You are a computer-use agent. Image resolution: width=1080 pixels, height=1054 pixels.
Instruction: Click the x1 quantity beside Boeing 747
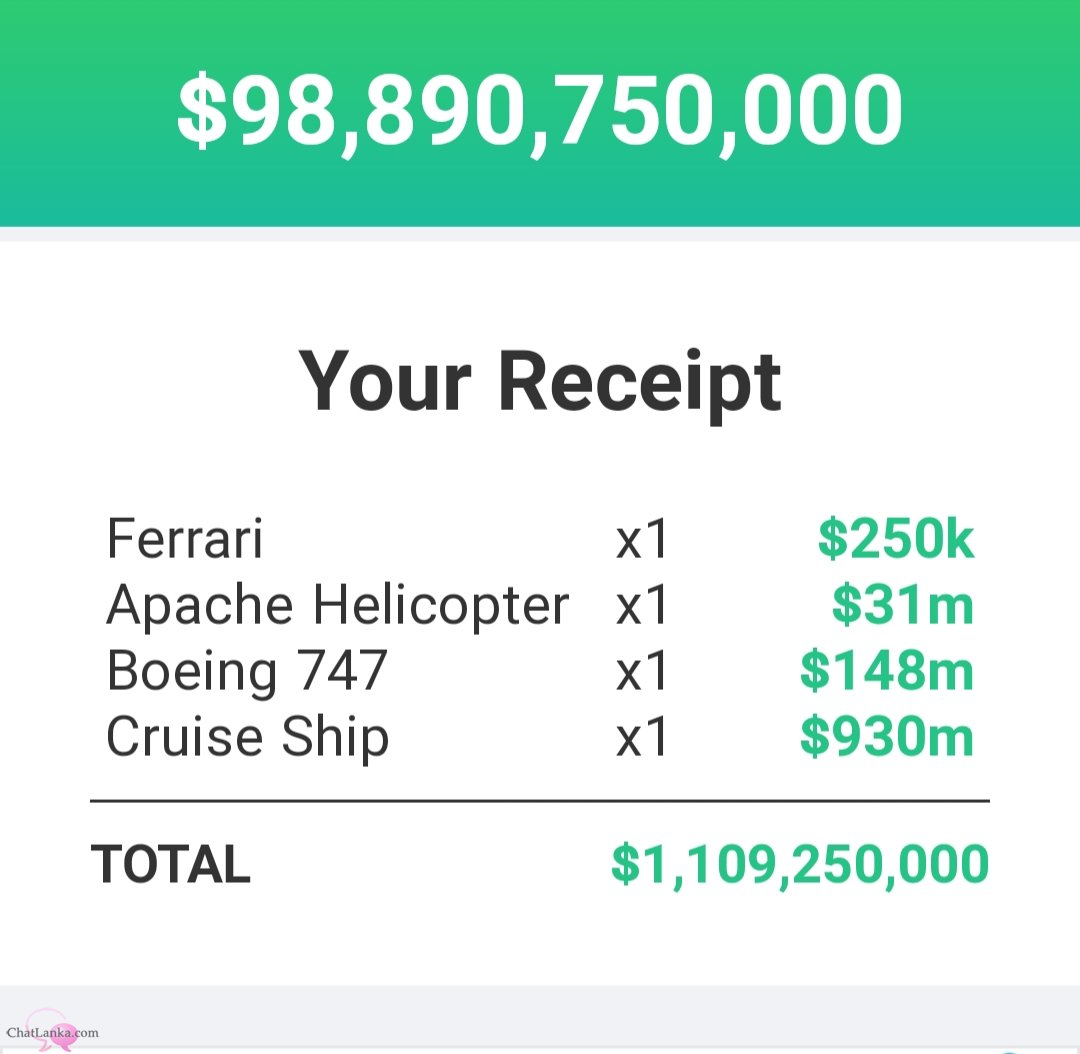coord(641,671)
